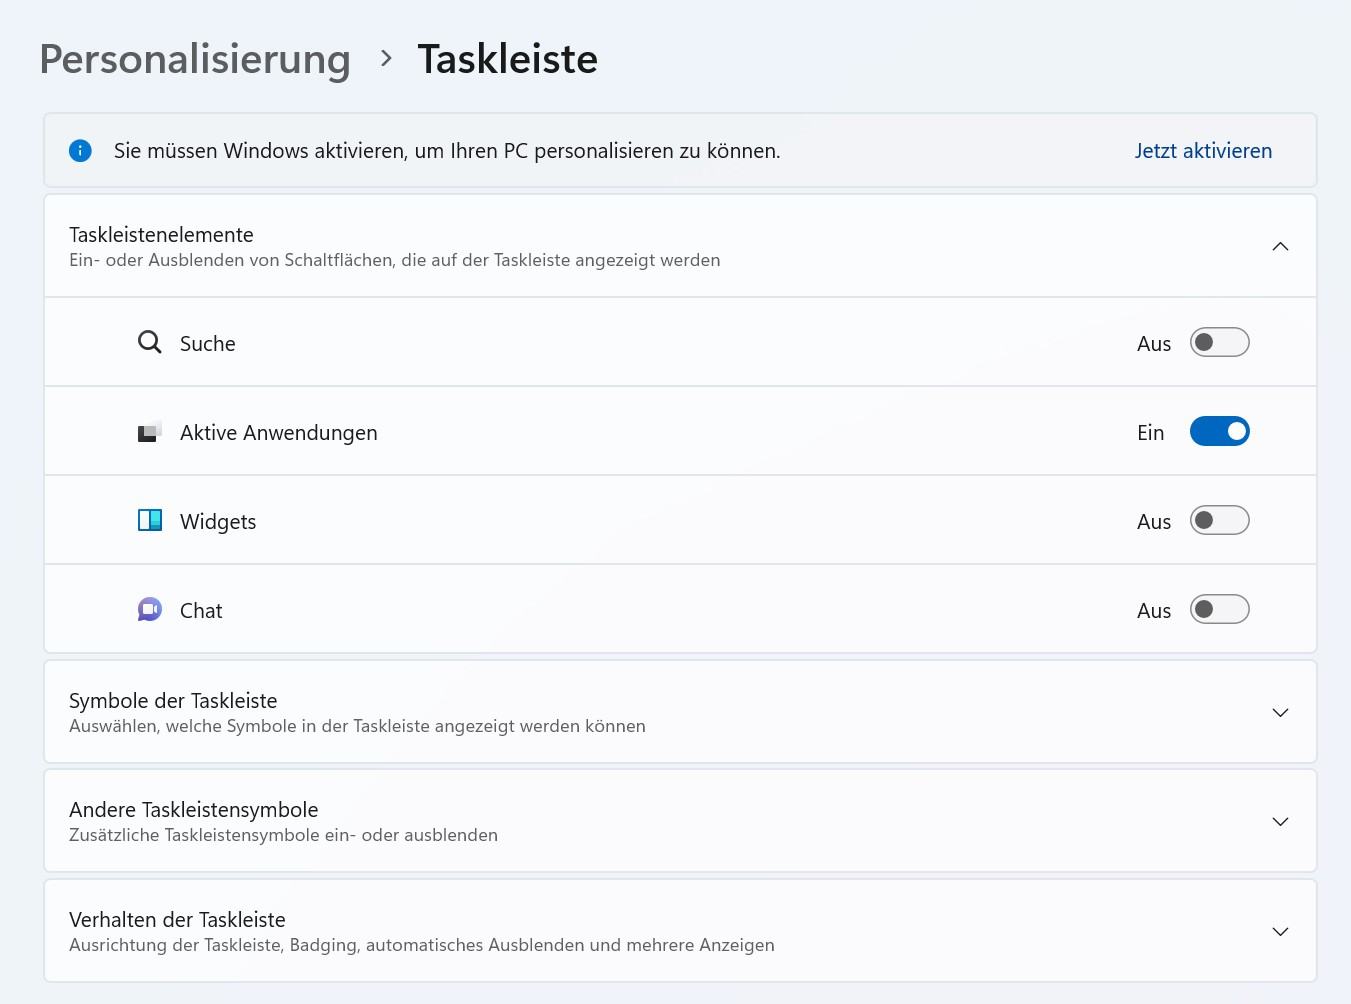Disable the Aktive Anwendungen toggle
This screenshot has height=1004, width=1351.
click(x=1219, y=432)
